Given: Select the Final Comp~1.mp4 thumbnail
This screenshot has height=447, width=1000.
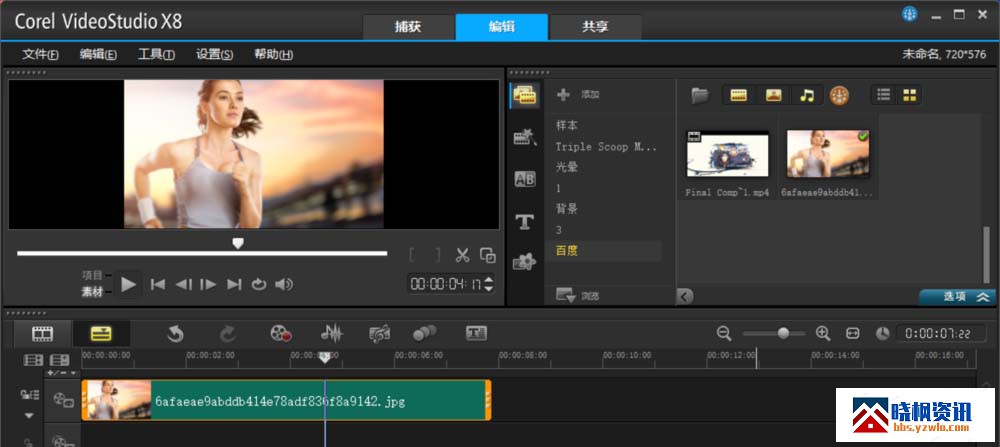Looking at the screenshot, I should point(728,154).
